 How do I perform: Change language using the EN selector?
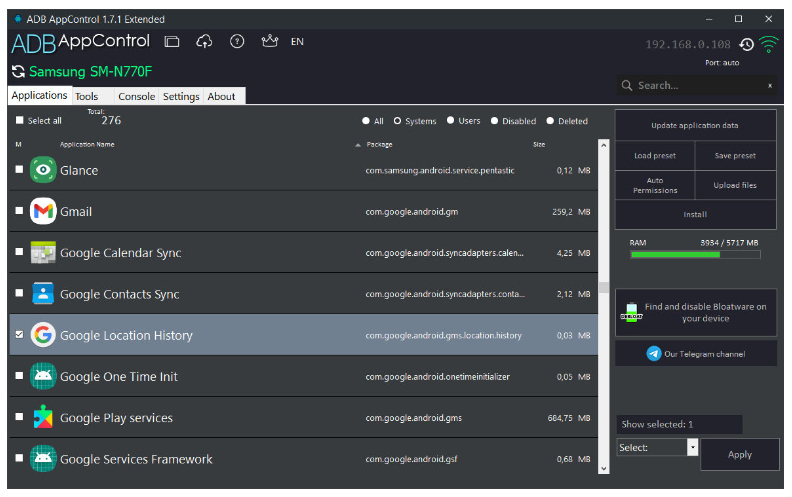(297, 42)
